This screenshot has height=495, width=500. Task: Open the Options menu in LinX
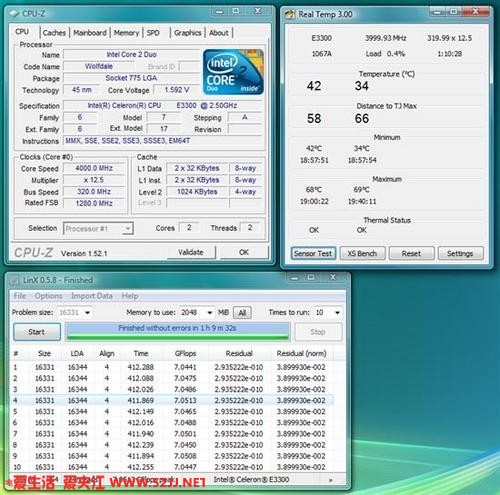(49, 296)
